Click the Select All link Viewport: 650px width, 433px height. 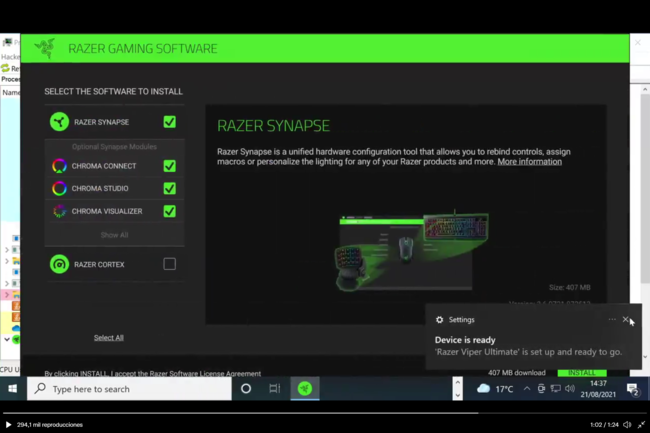coord(109,338)
